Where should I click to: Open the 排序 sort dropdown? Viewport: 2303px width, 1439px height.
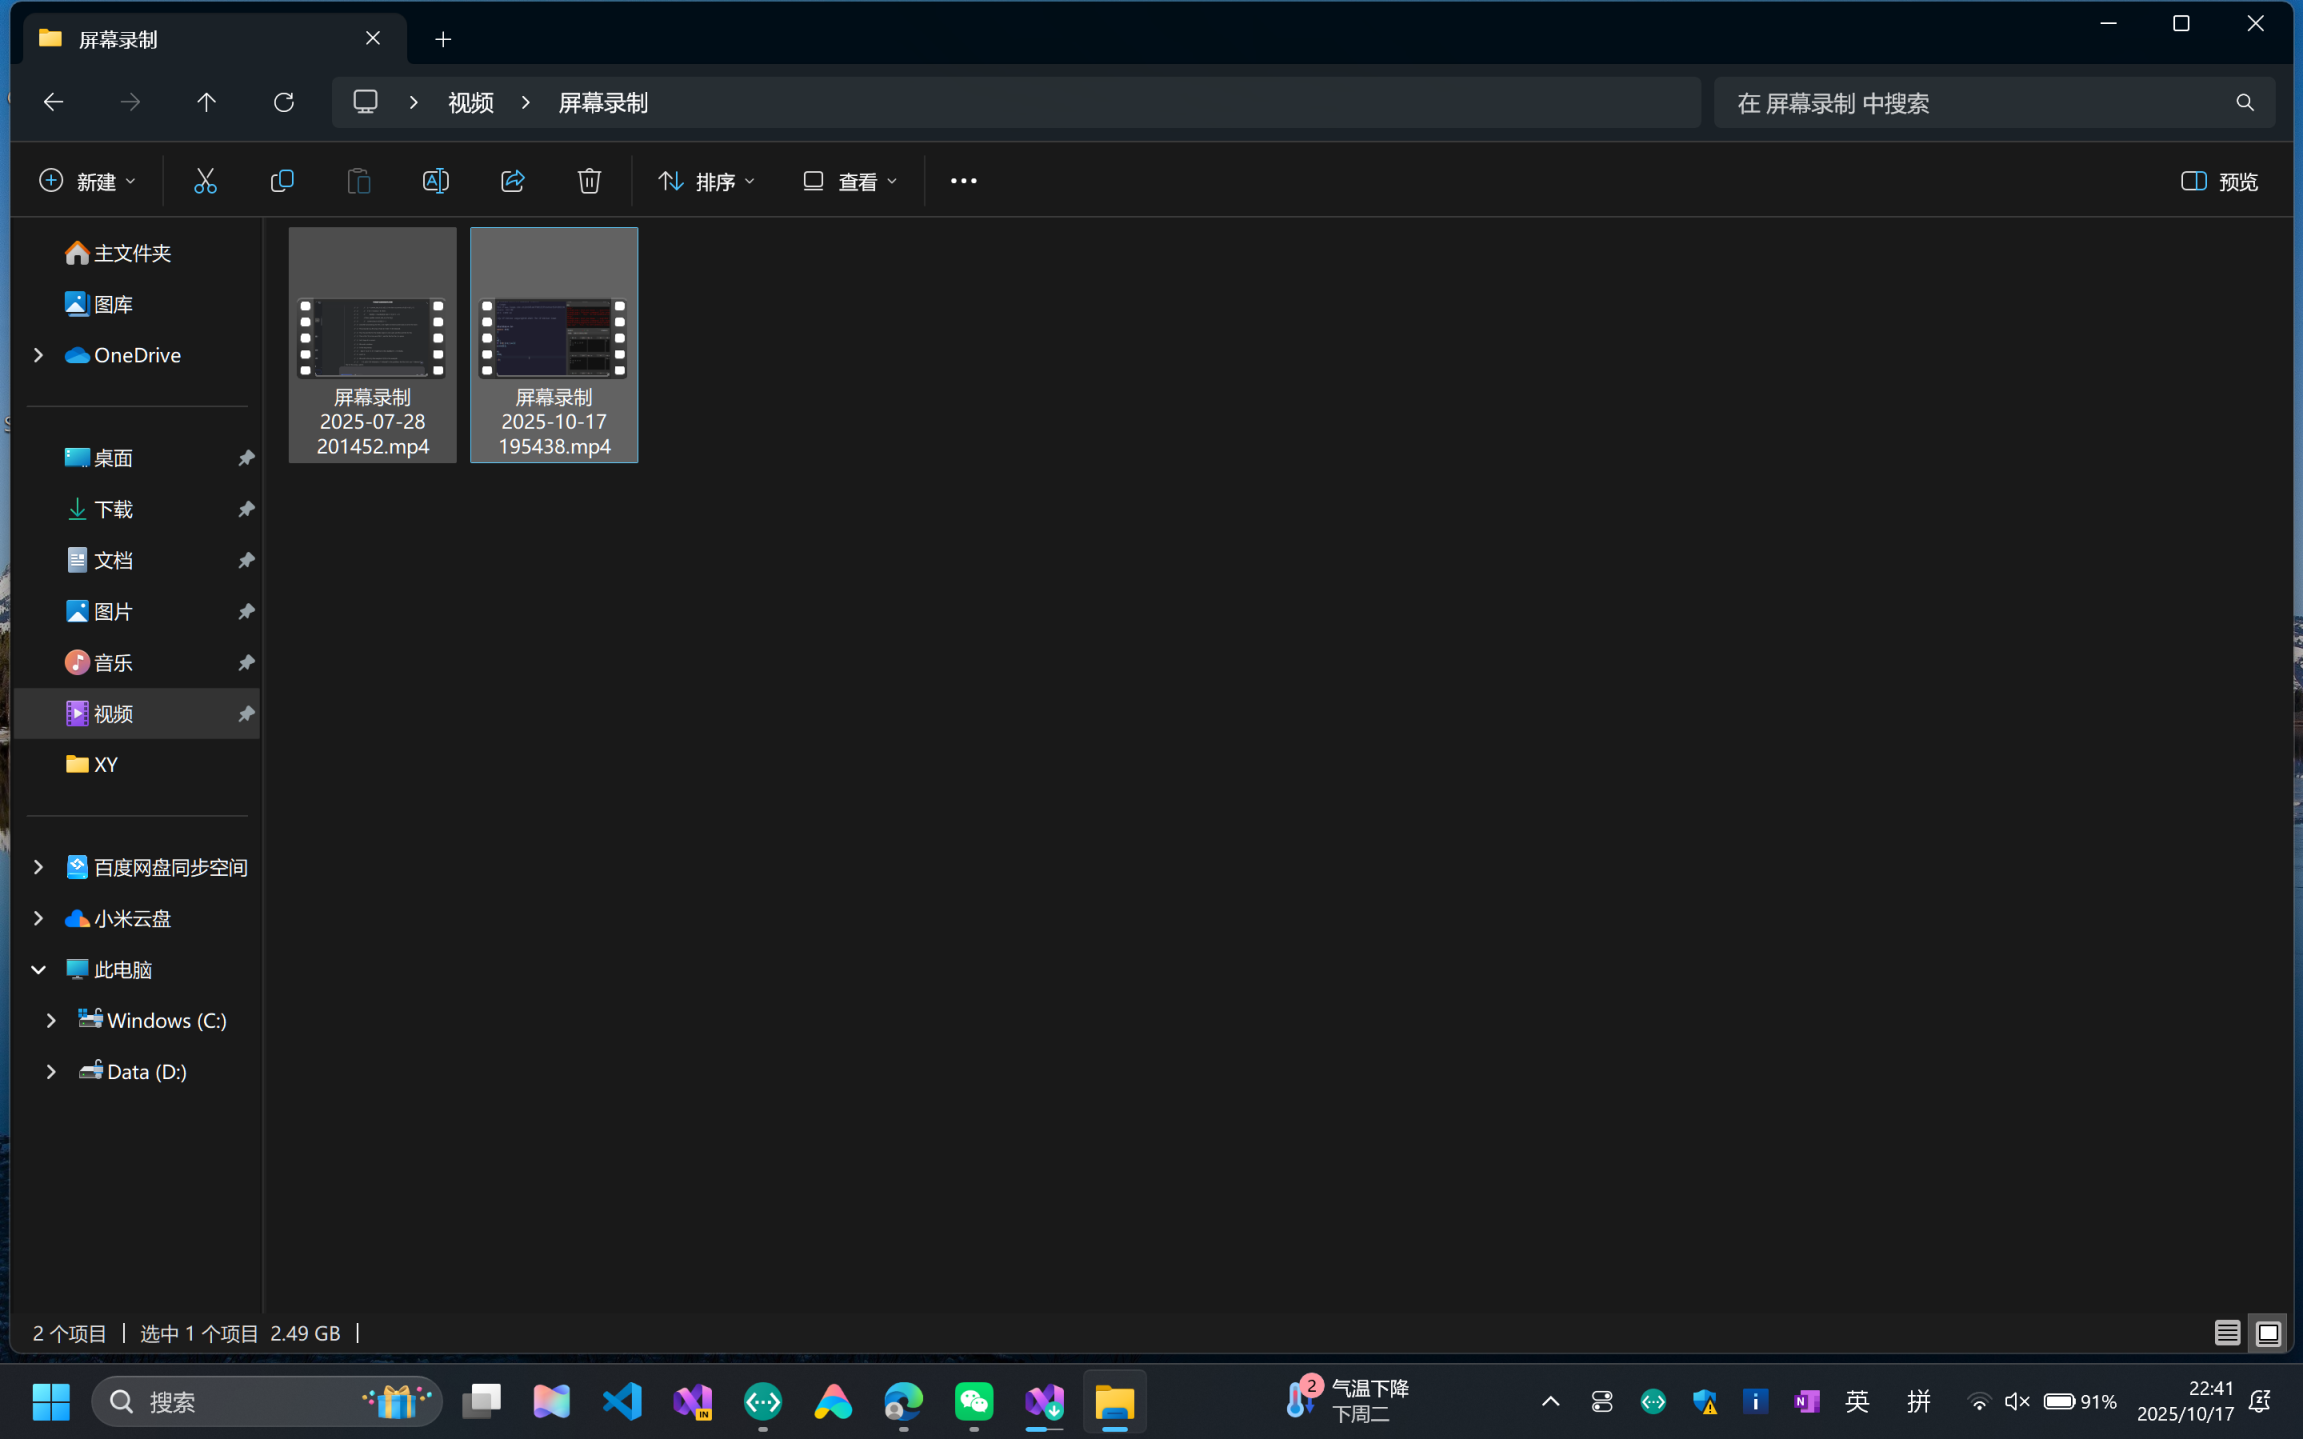(x=706, y=181)
